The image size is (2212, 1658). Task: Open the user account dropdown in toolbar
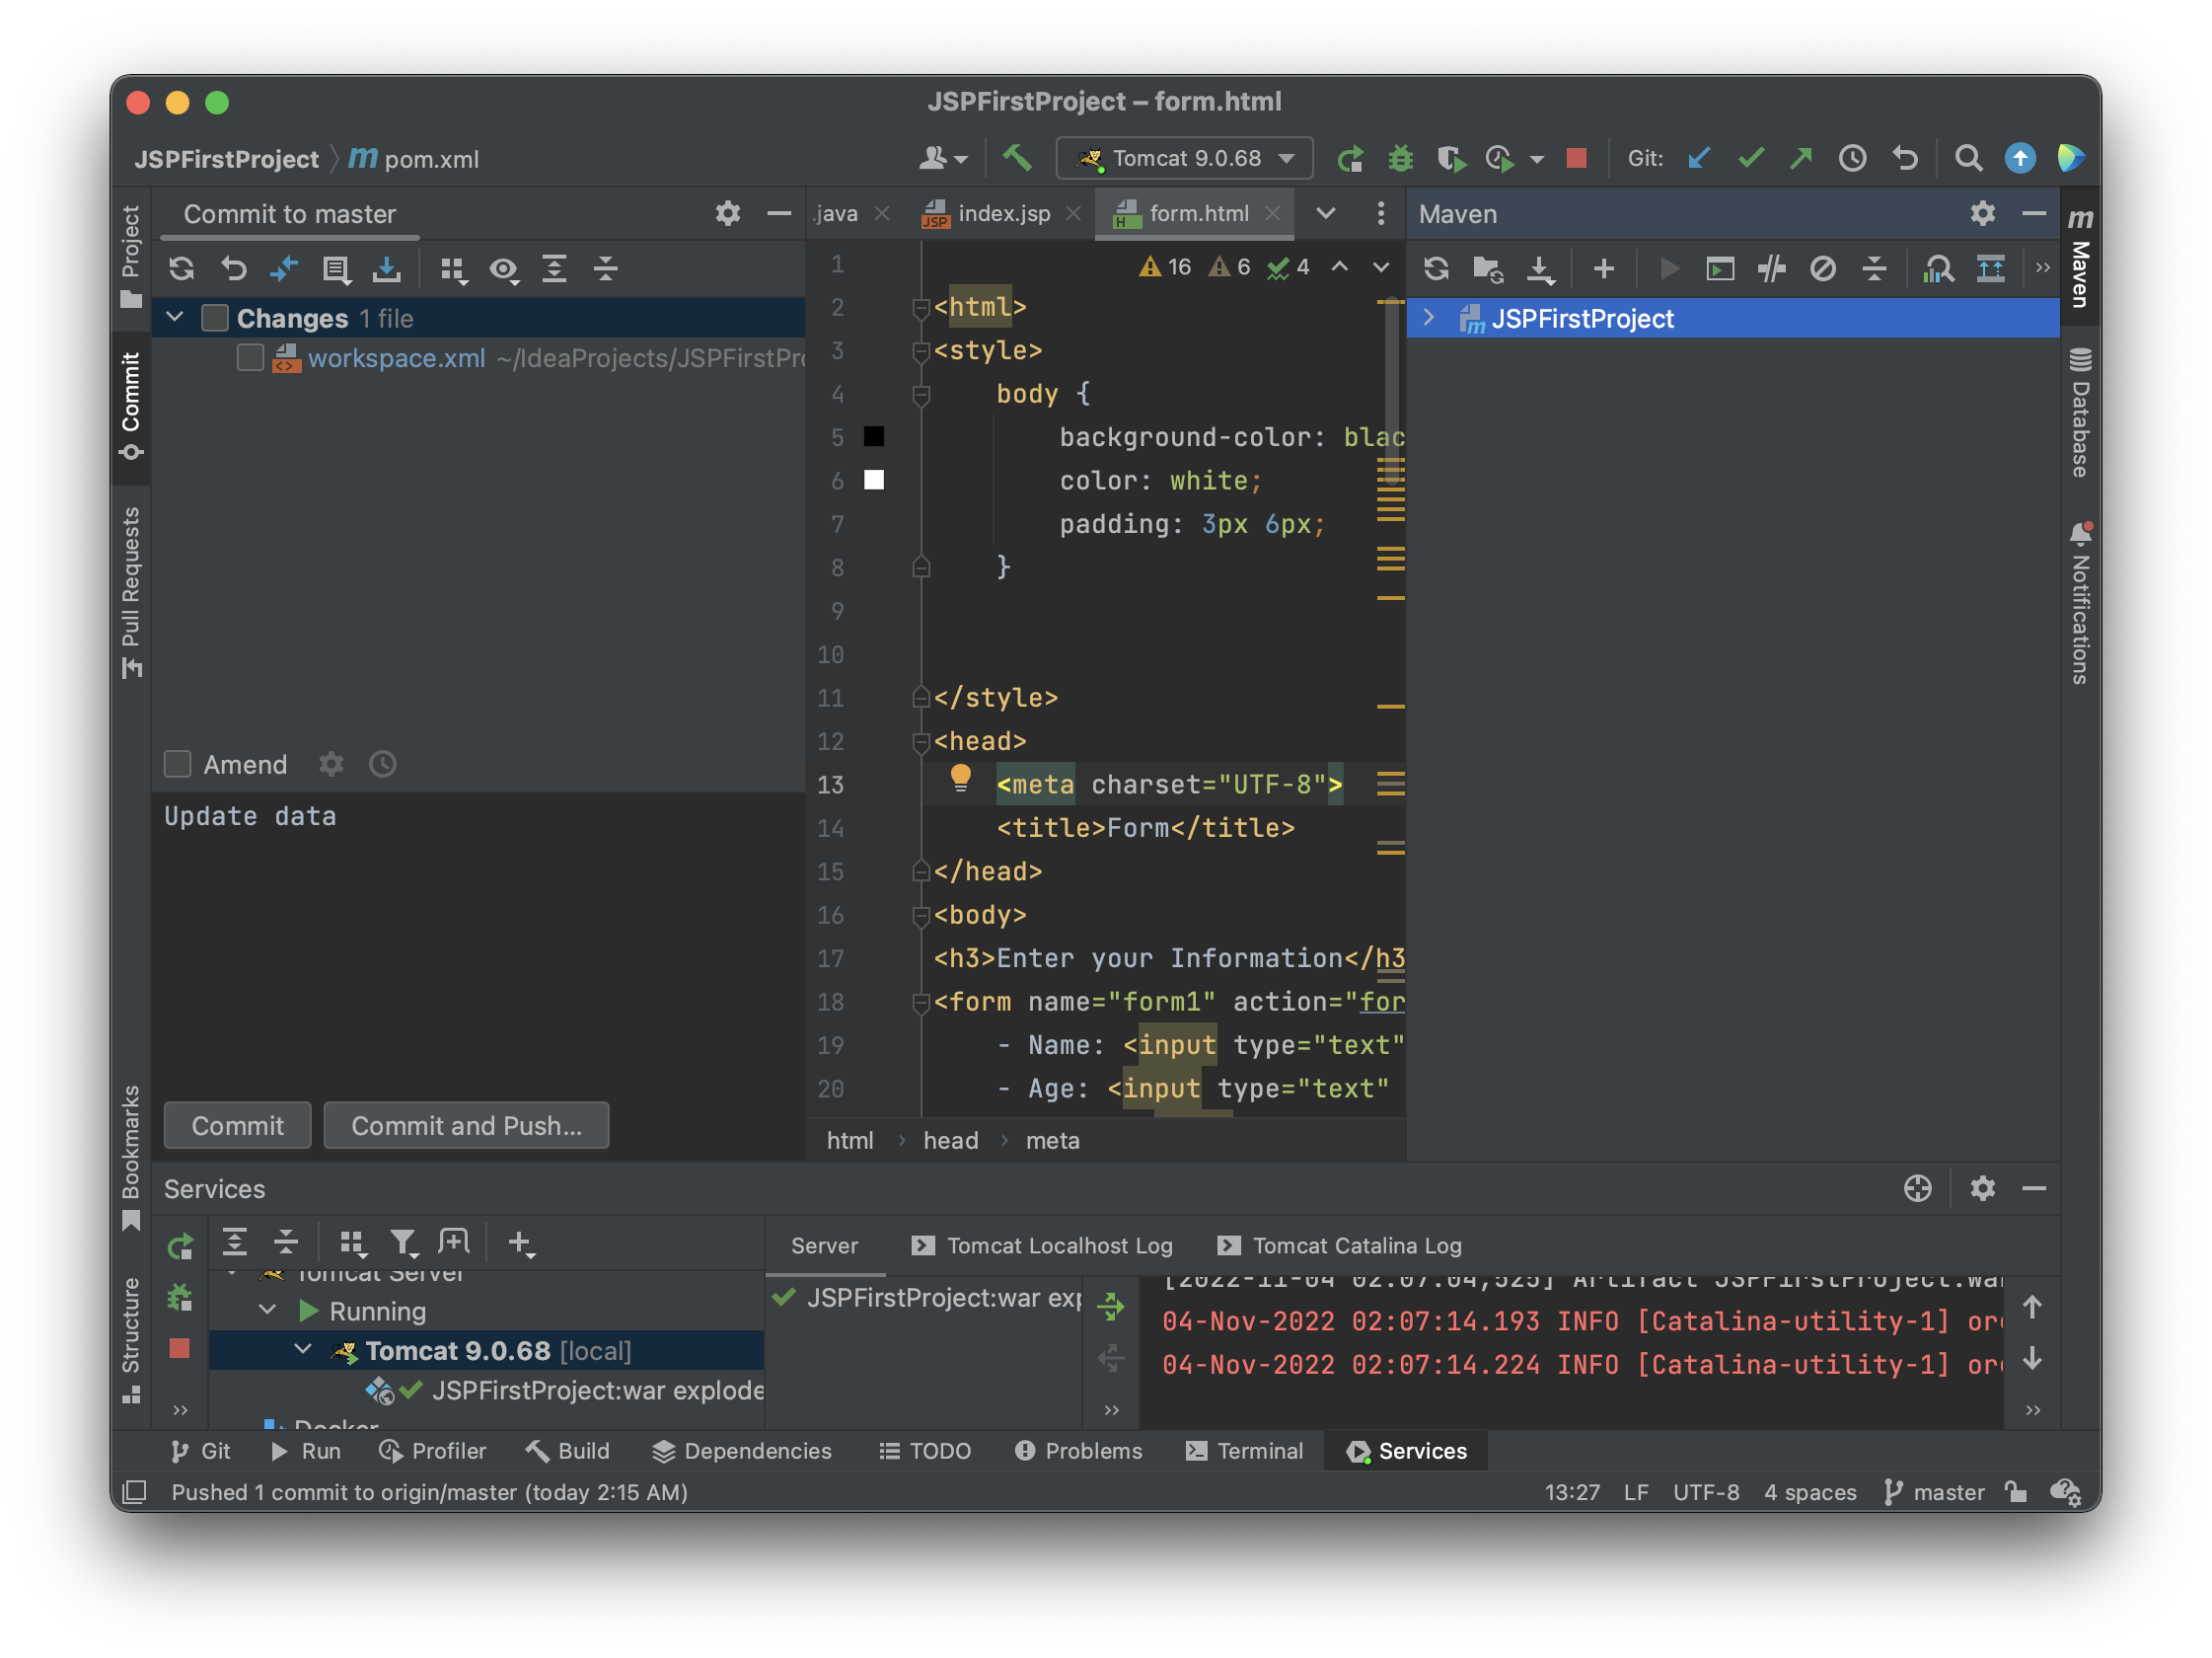pos(943,158)
